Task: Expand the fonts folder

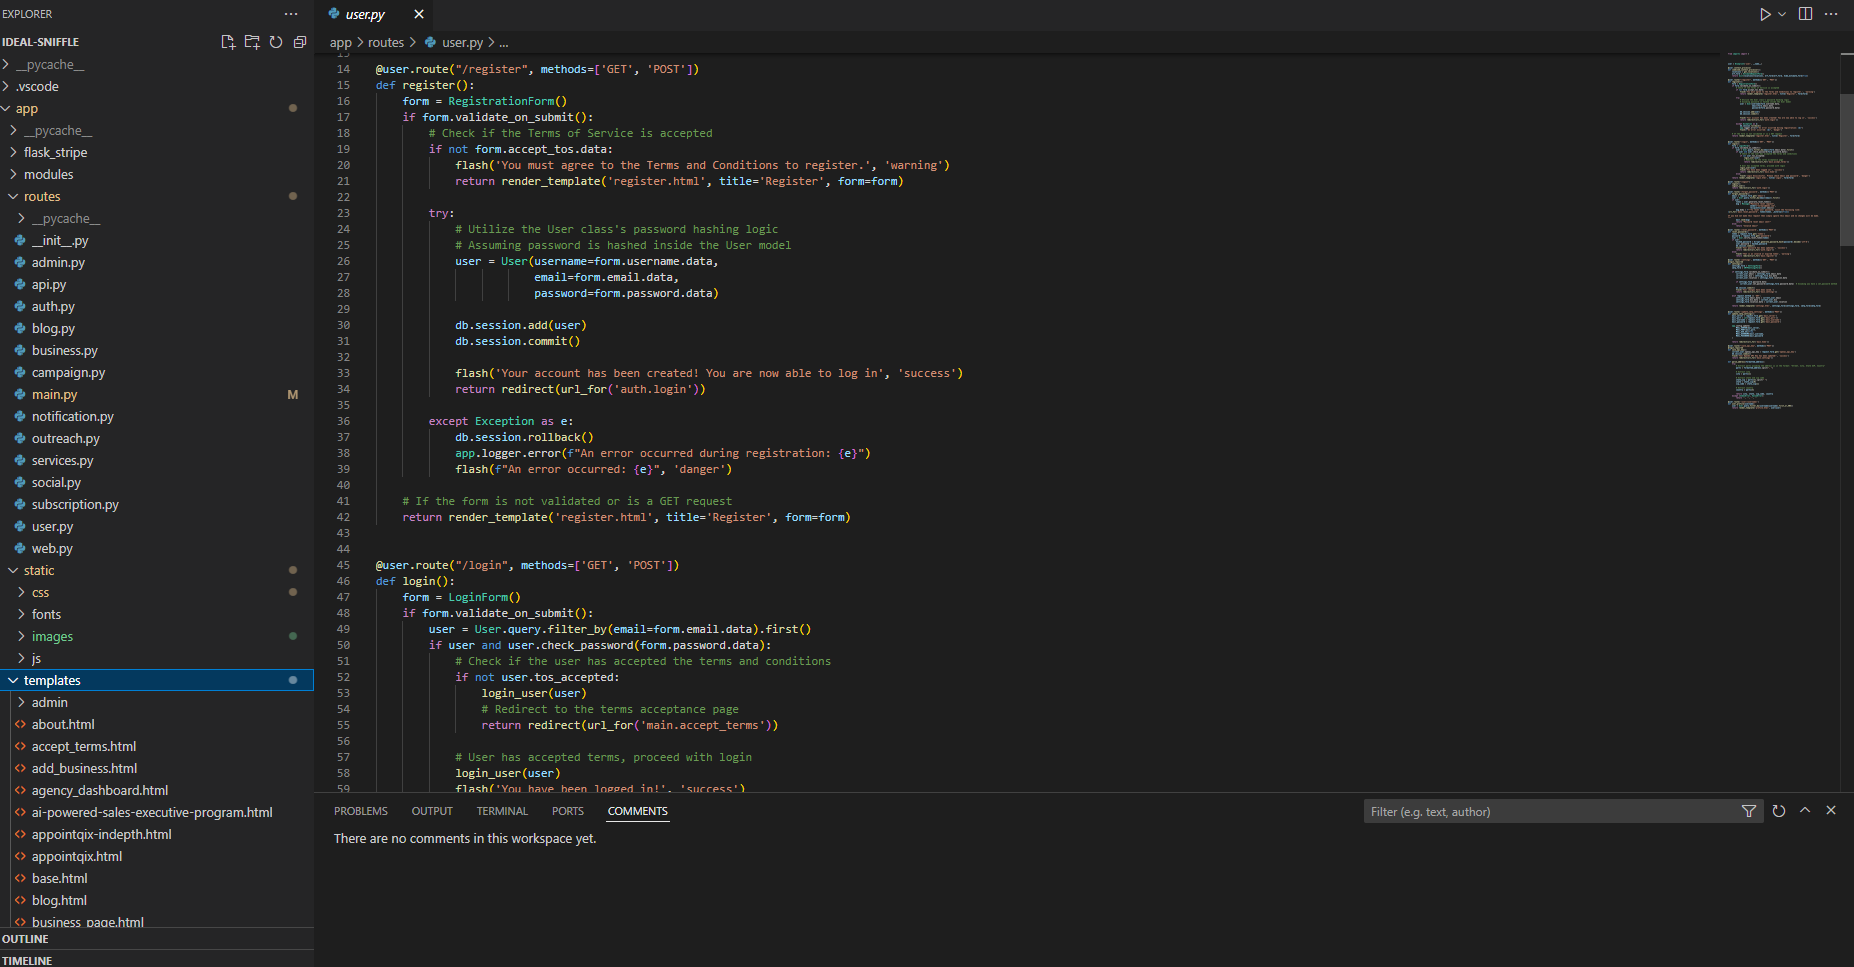Action: 157,614
